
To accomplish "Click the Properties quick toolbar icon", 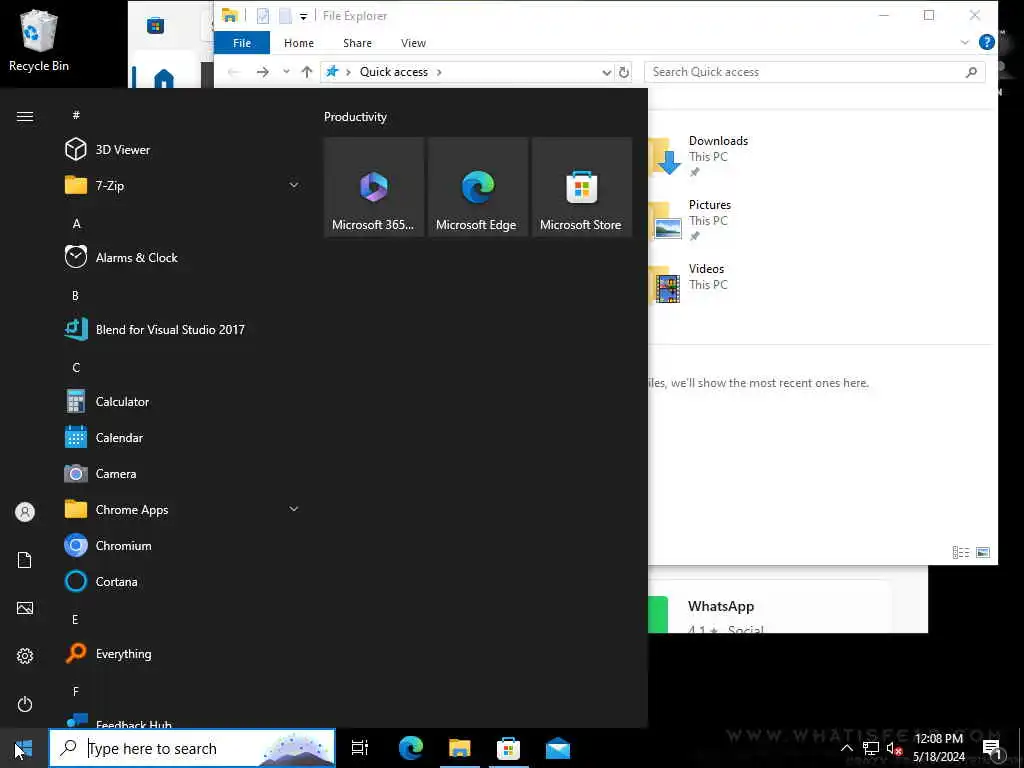I will point(263,16).
